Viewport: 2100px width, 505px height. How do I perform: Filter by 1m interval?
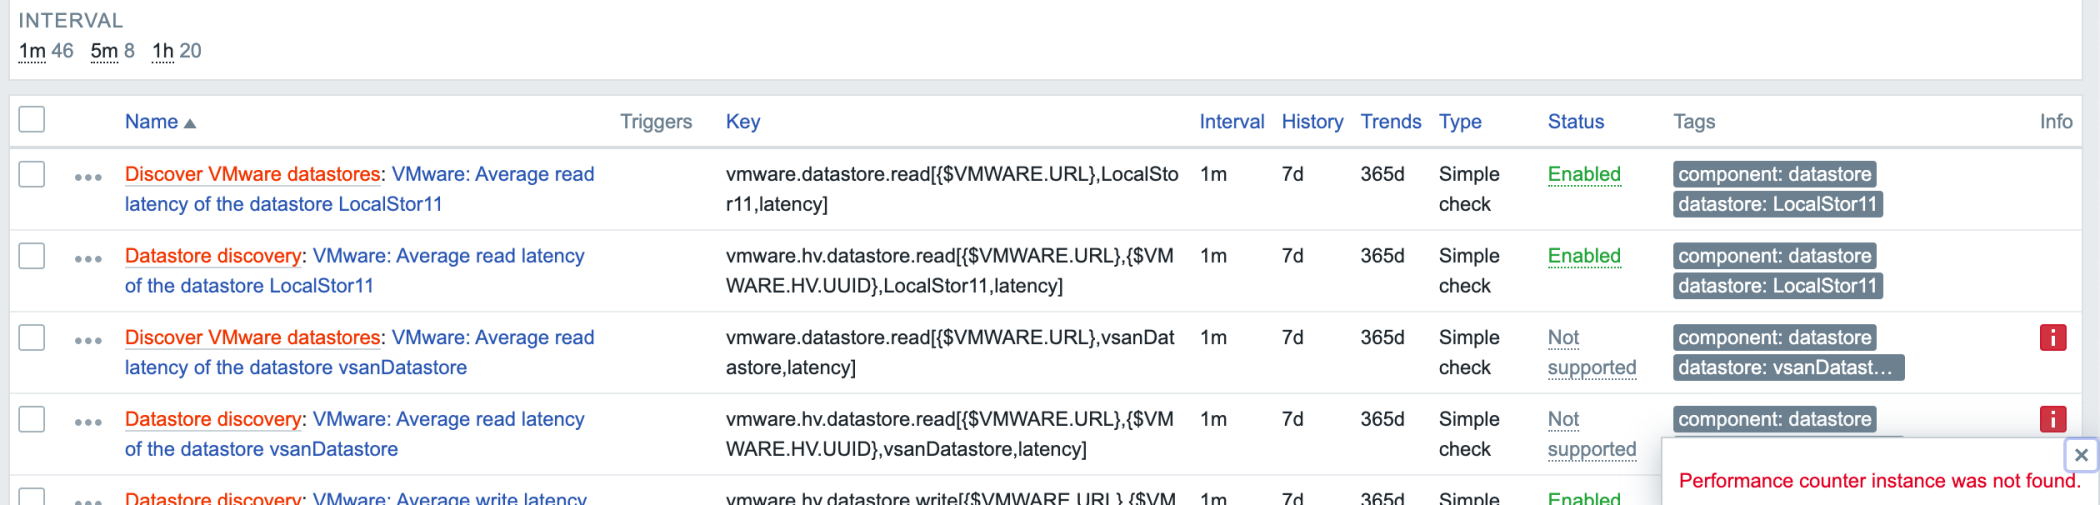(32, 51)
